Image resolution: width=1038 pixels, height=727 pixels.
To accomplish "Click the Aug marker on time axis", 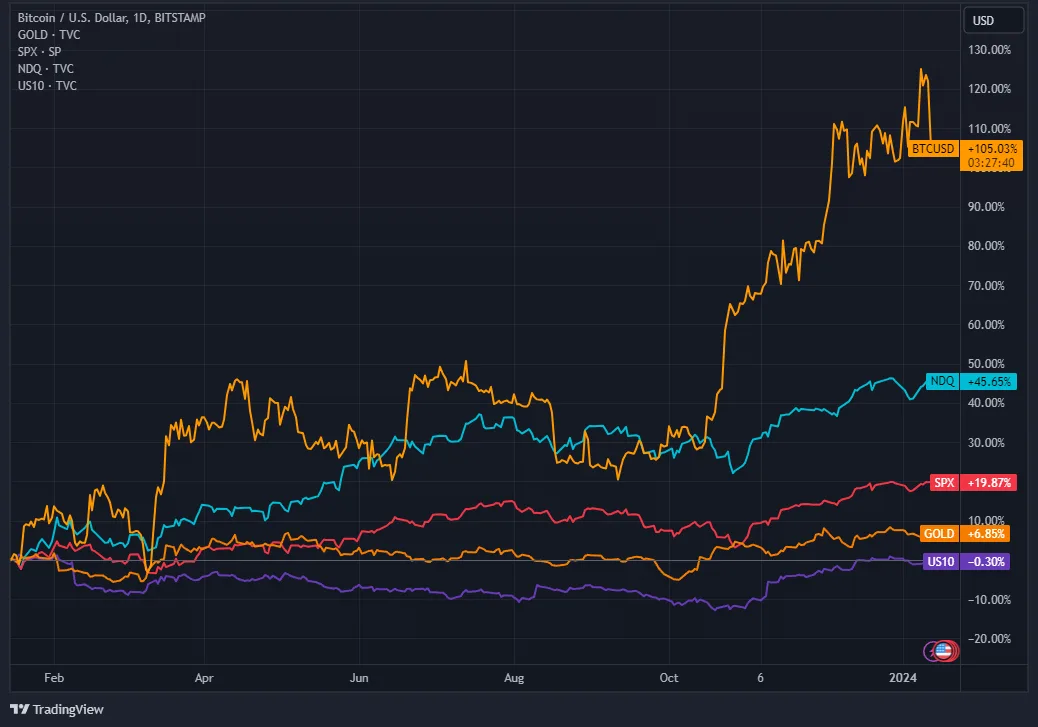I will coord(514,677).
